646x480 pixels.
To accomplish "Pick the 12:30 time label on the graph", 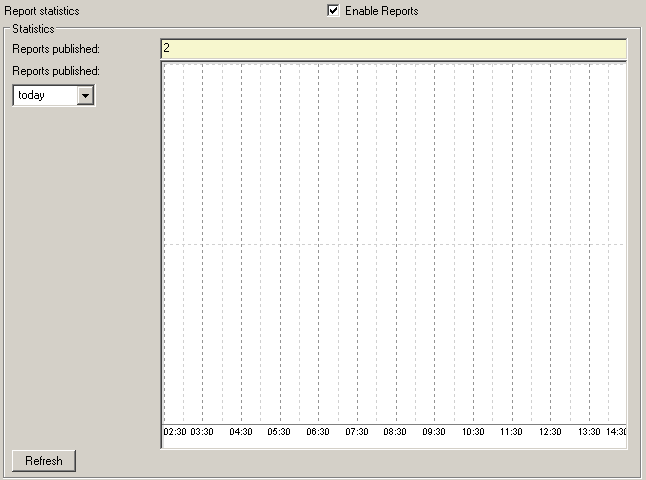I will pos(550,432).
